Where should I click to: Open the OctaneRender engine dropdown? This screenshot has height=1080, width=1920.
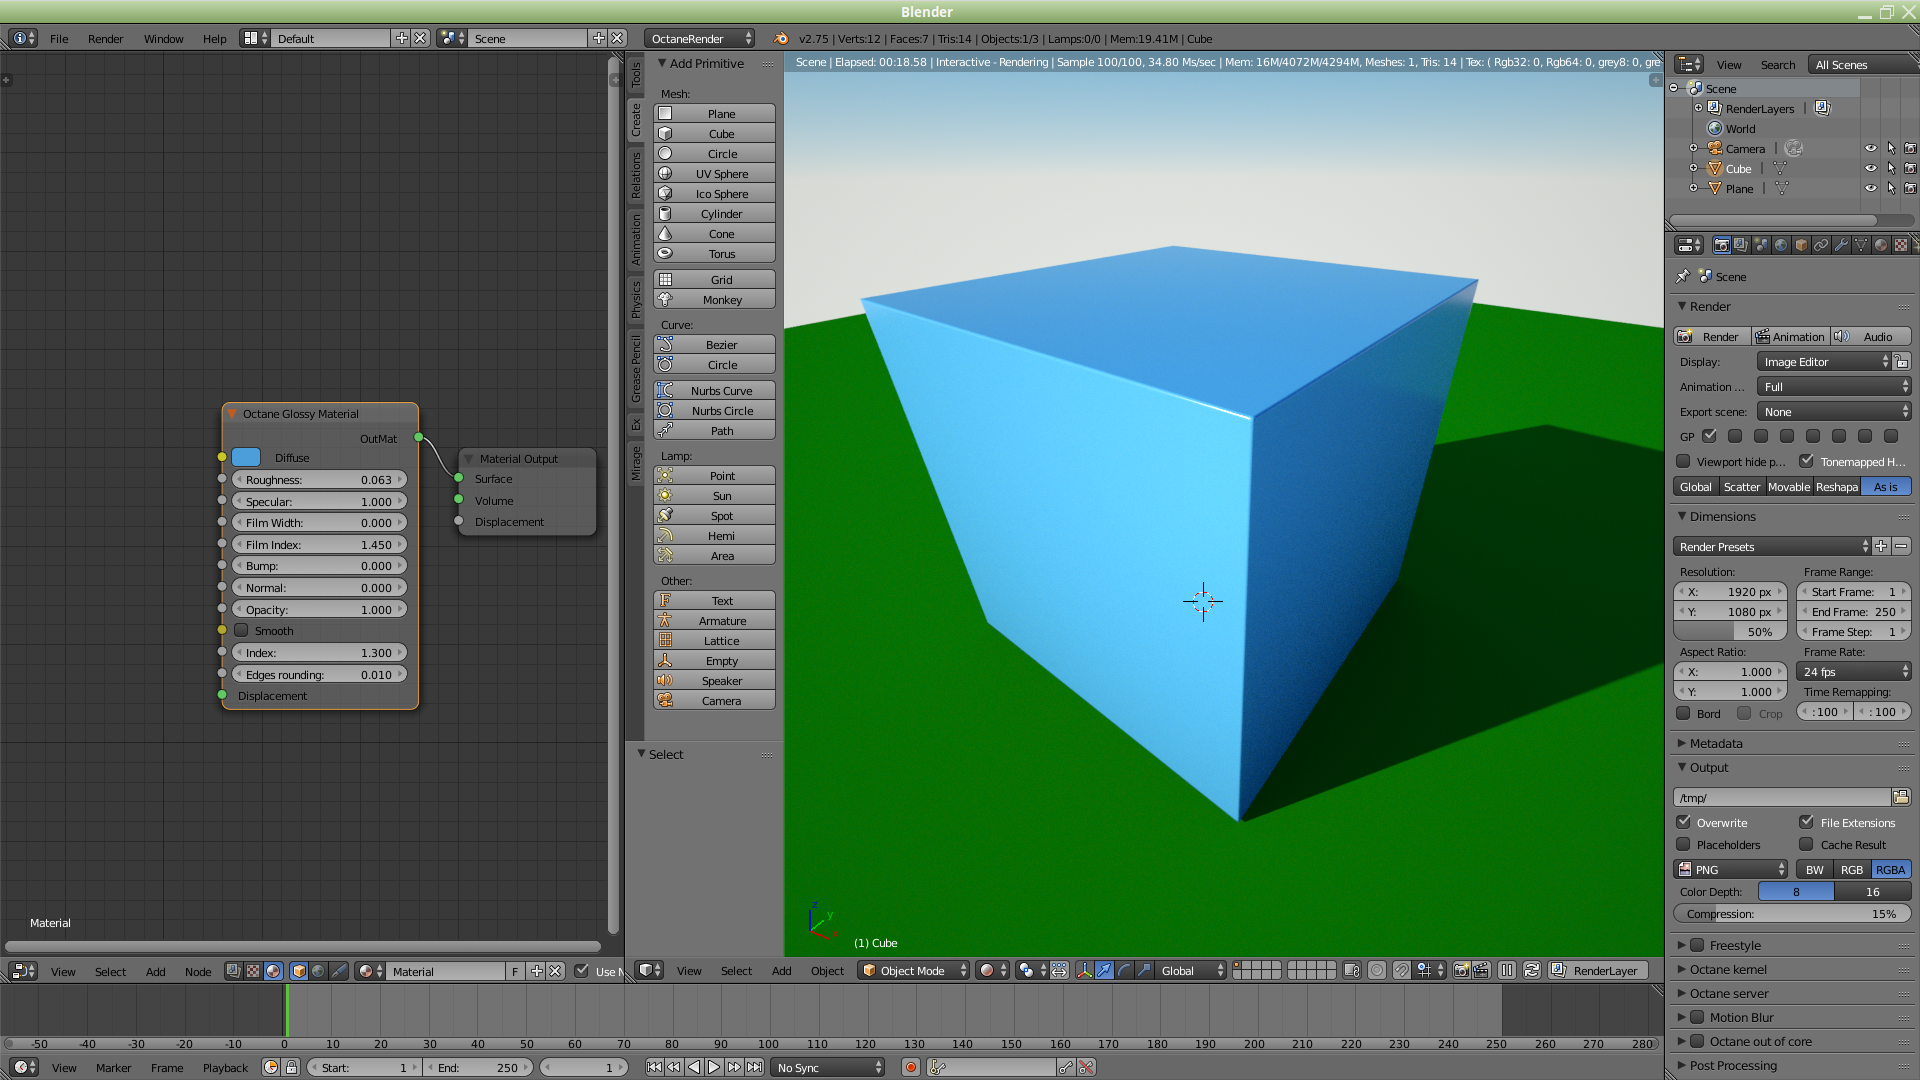tap(699, 38)
